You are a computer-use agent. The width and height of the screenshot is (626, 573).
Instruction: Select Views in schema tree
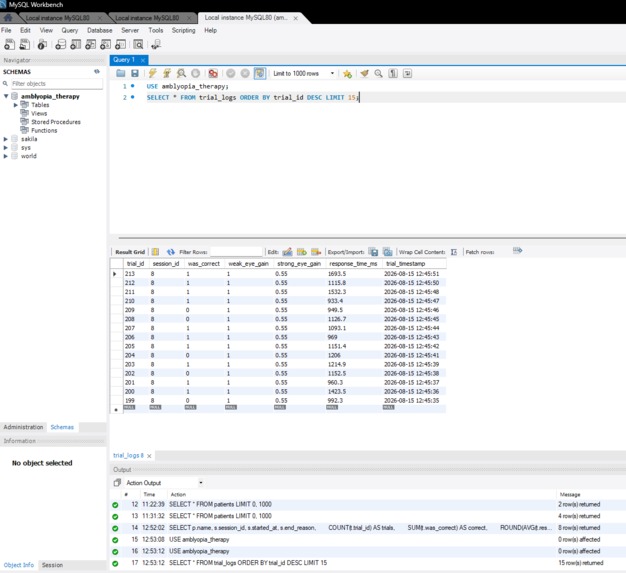pos(39,113)
